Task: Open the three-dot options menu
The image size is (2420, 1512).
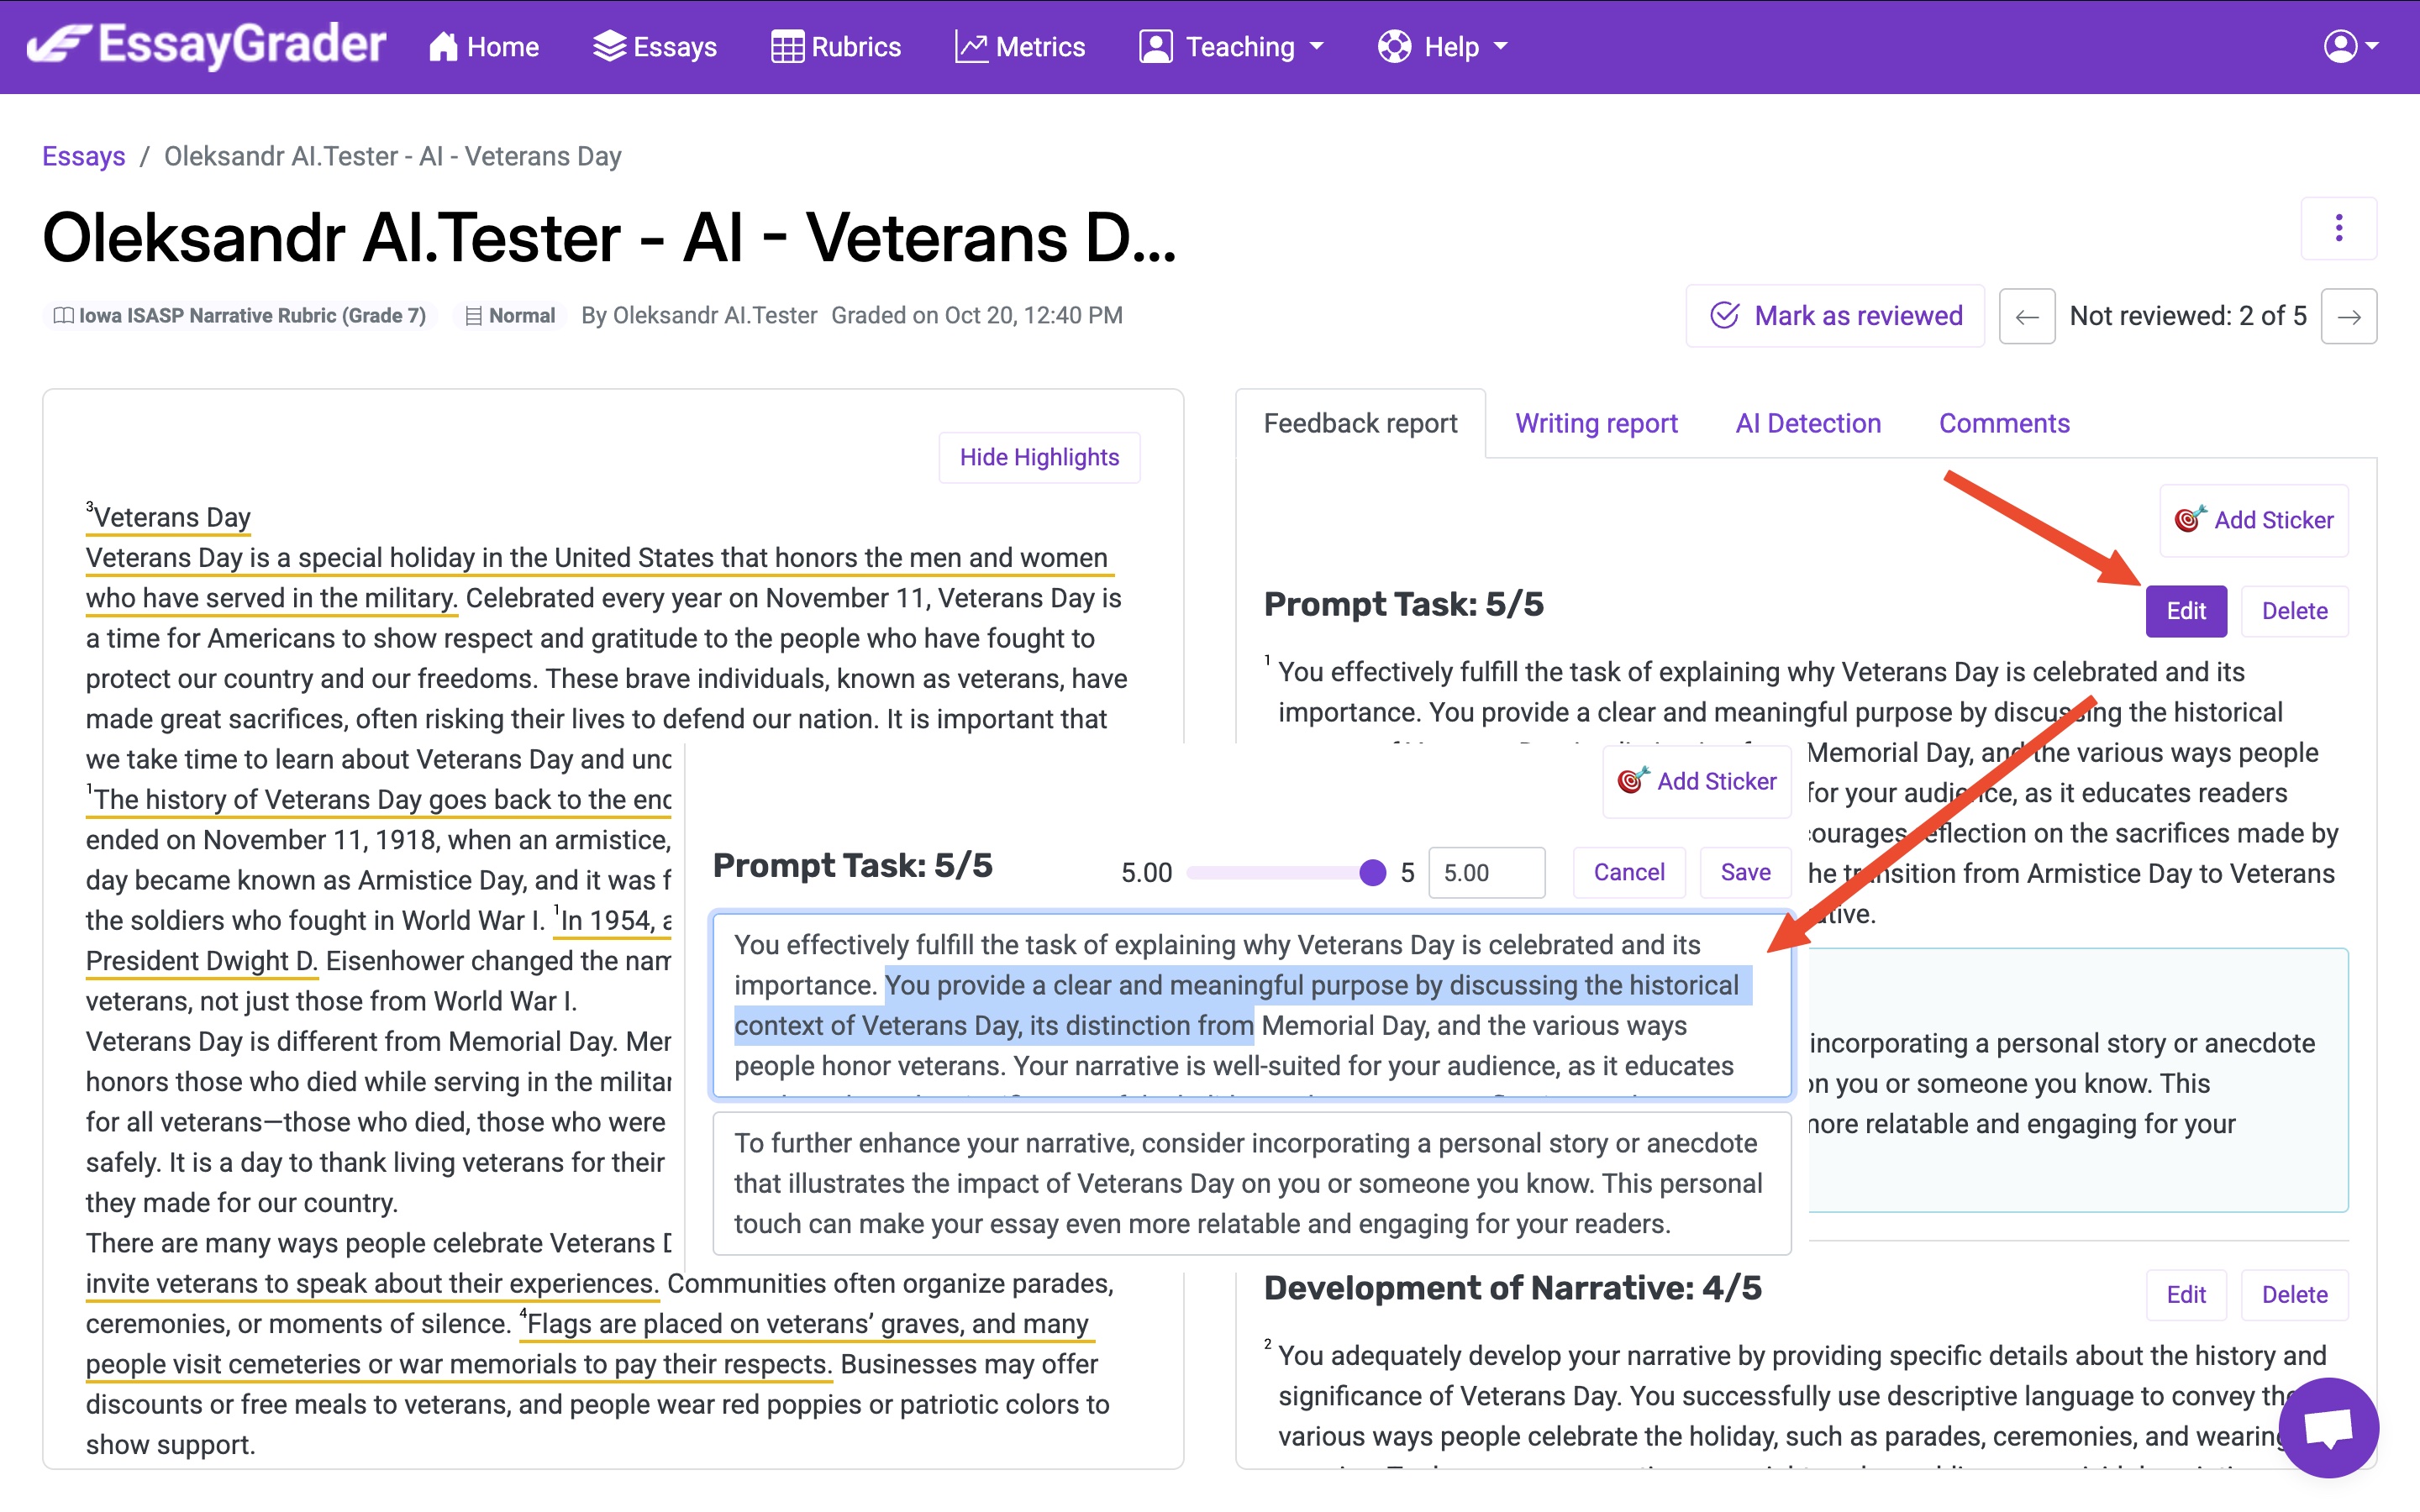Action: 2338,229
